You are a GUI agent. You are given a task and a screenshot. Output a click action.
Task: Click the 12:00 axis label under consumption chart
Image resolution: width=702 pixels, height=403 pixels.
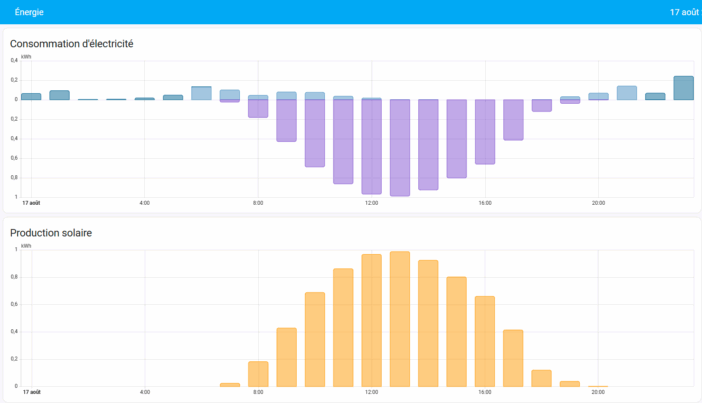click(372, 203)
